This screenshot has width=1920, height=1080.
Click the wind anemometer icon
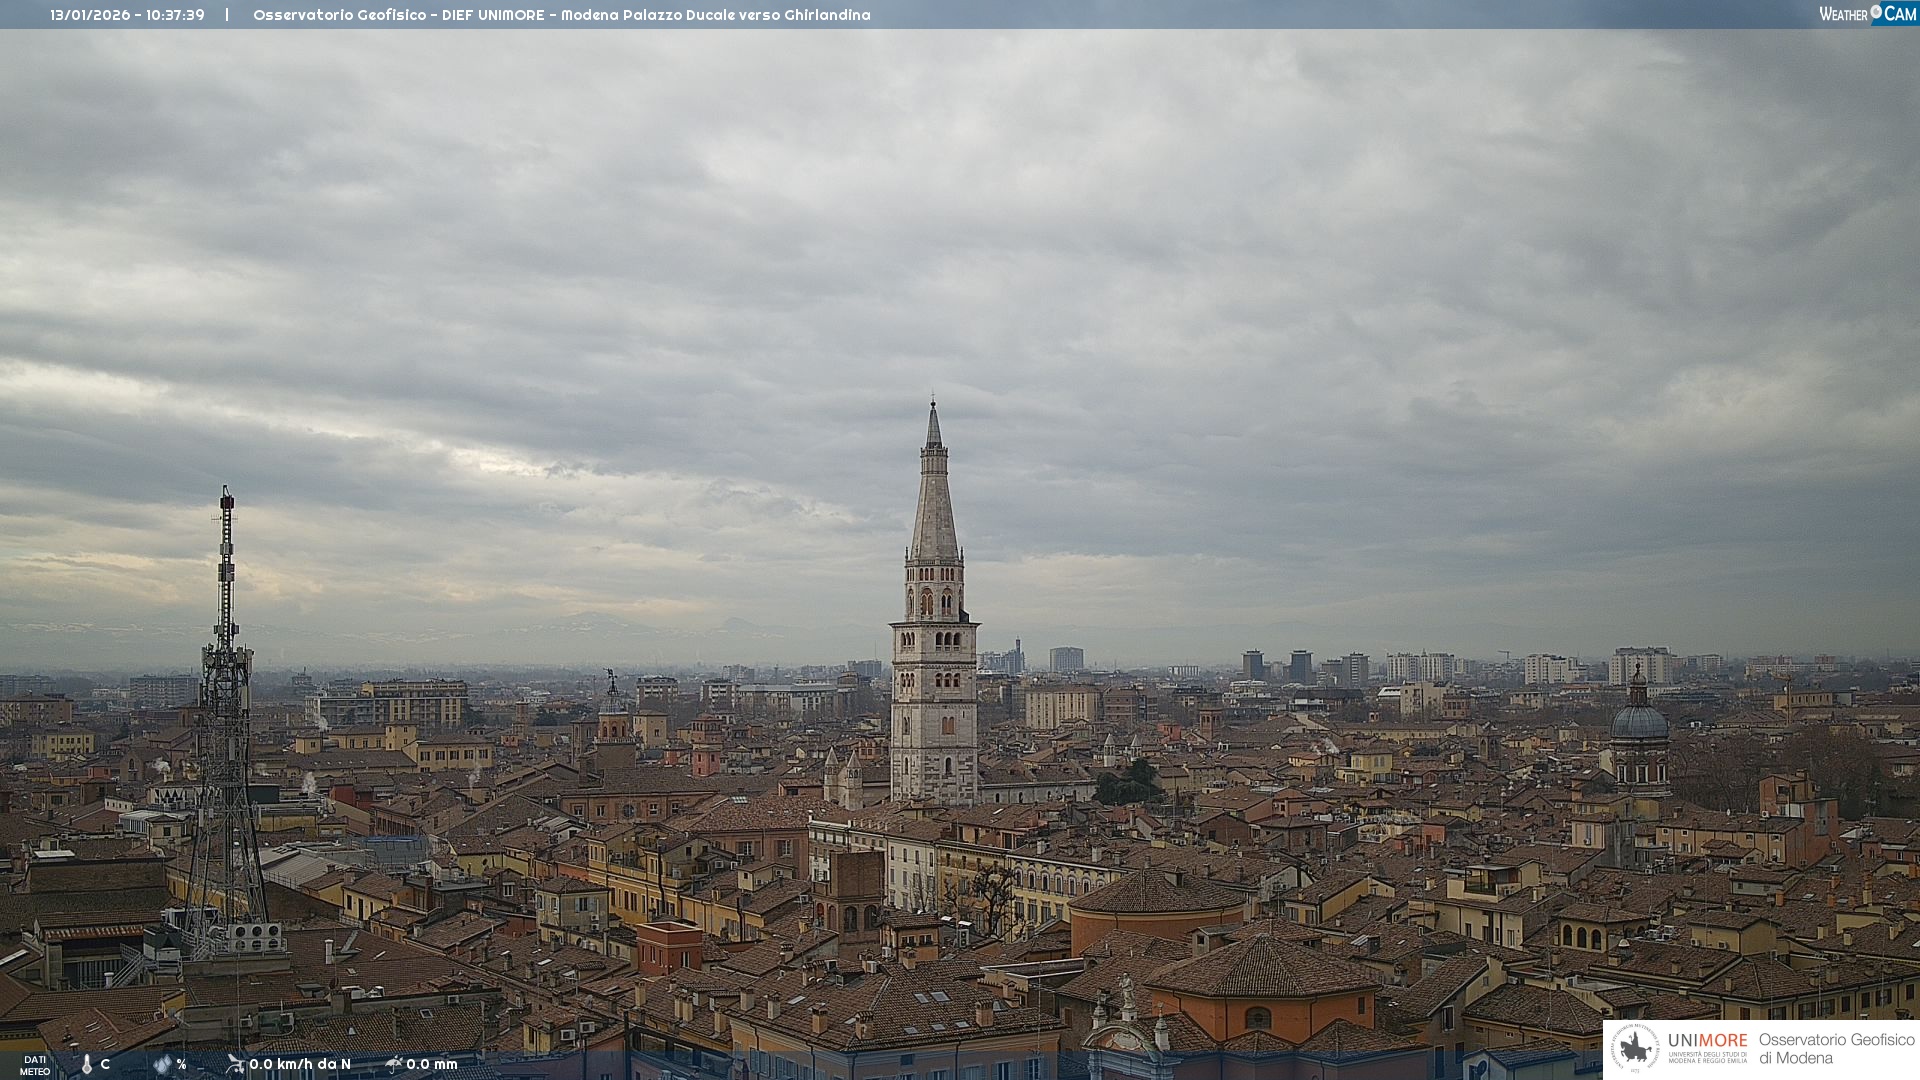pos(235,1064)
